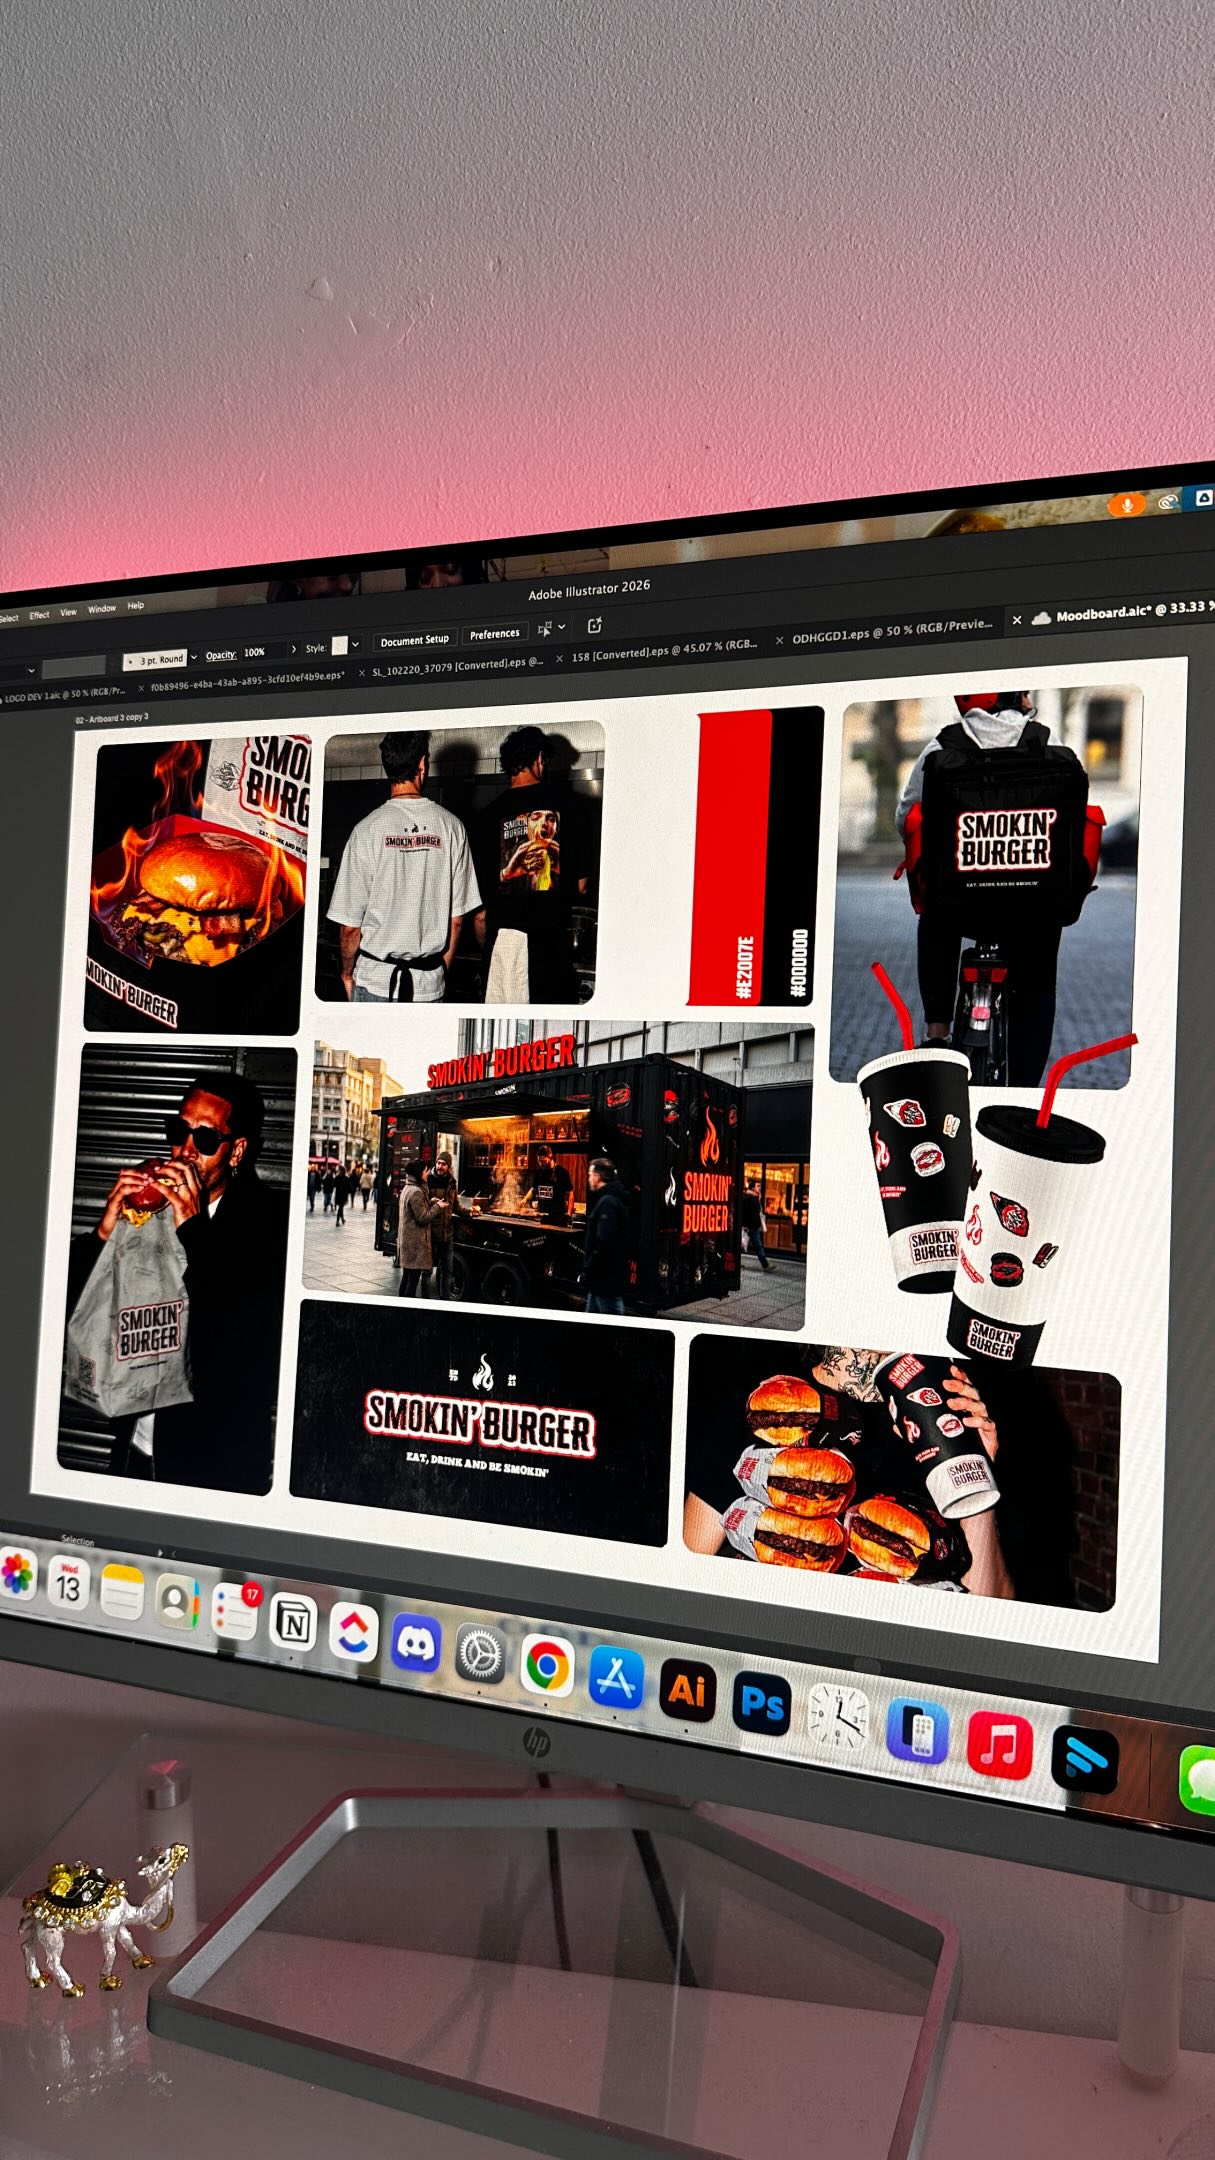This screenshot has height=2160, width=1215.
Task: Select the black #000000 color swatch
Action: point(791,855)
